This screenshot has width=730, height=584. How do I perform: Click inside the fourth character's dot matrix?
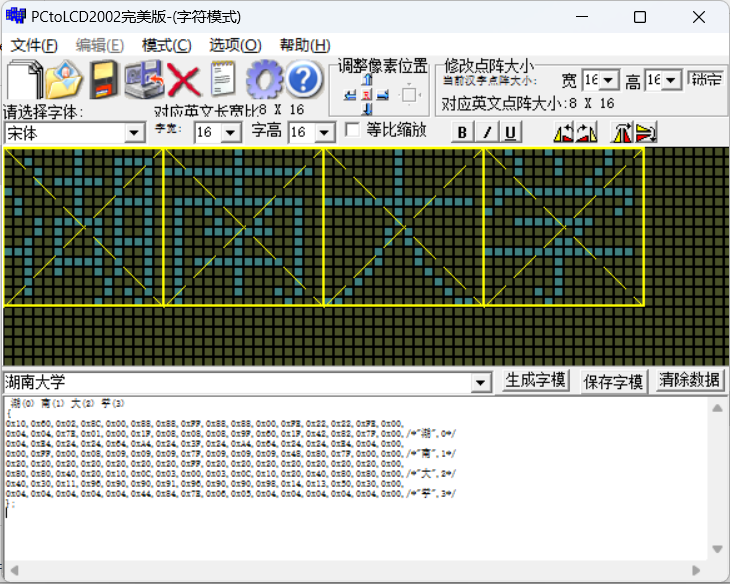pyautogui.click(x=564, y=227)
